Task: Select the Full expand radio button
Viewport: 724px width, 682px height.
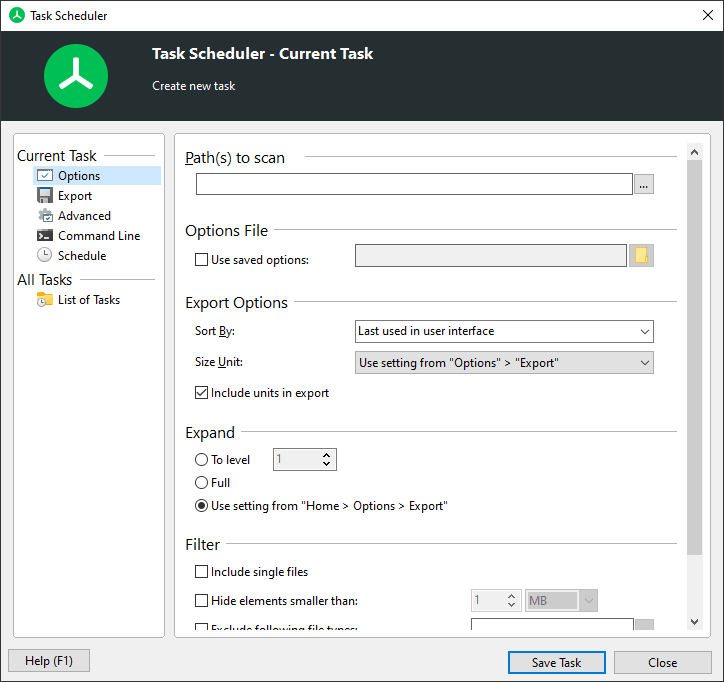Action: [202, 483]
